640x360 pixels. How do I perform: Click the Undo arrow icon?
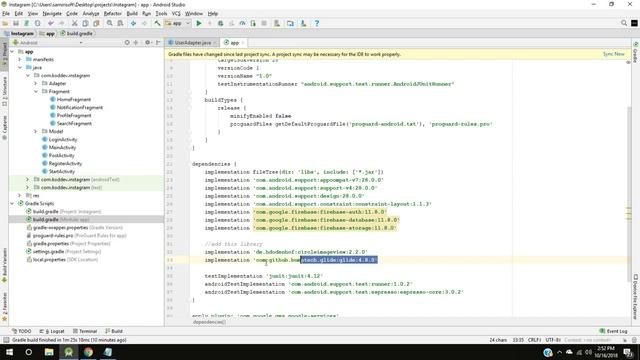point(51,23)
